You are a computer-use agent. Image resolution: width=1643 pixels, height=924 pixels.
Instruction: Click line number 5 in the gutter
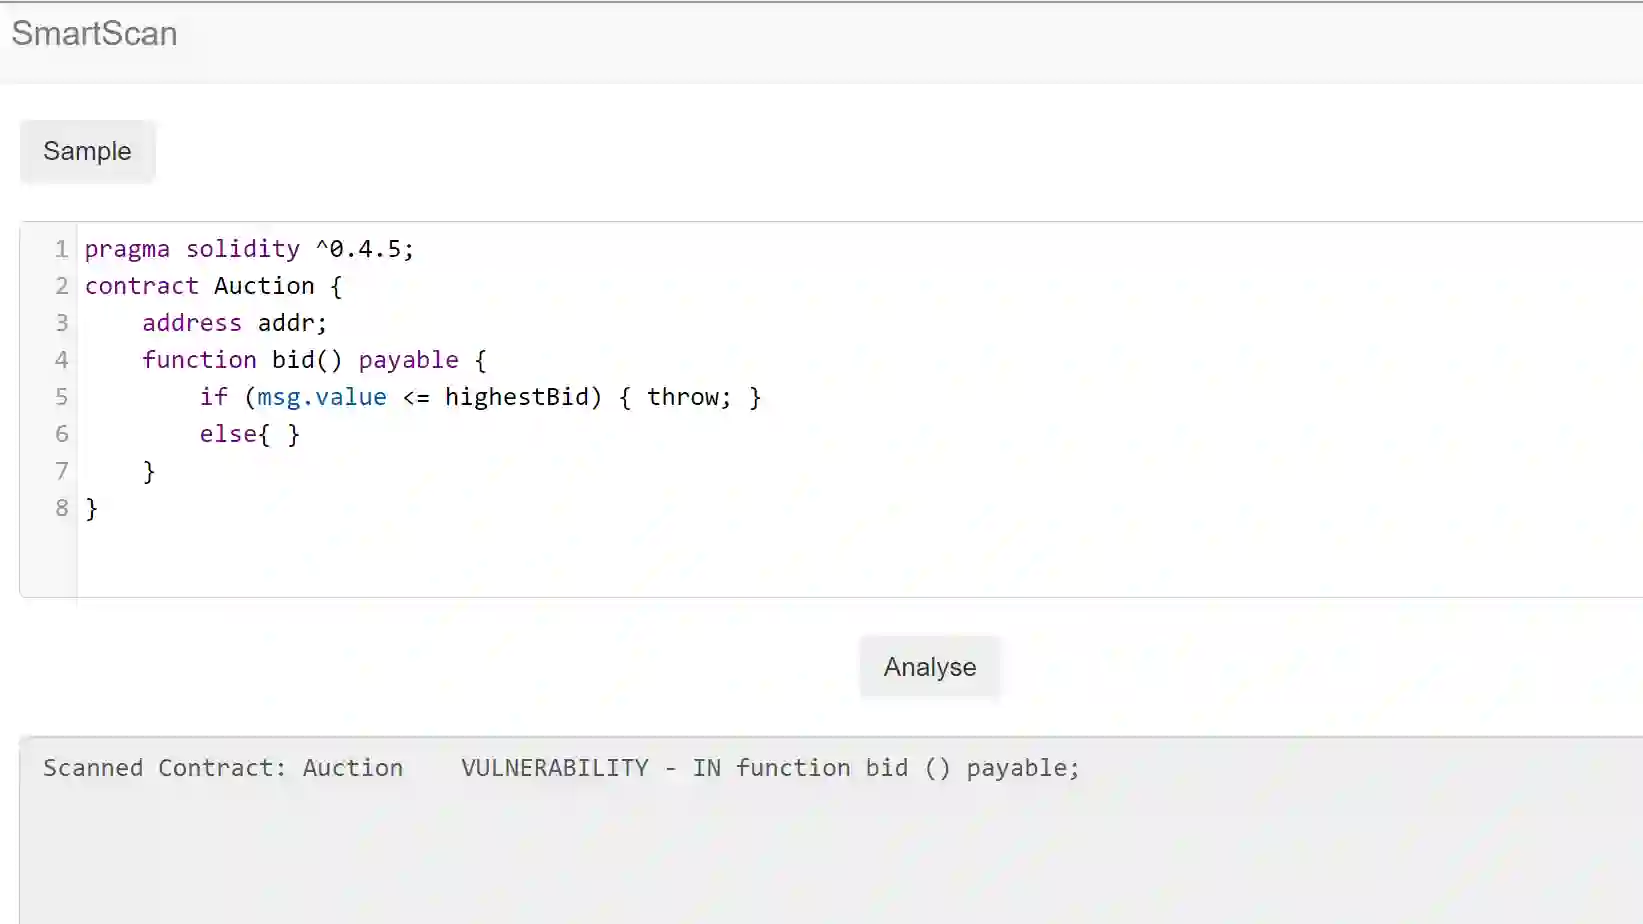pos(61,397)
